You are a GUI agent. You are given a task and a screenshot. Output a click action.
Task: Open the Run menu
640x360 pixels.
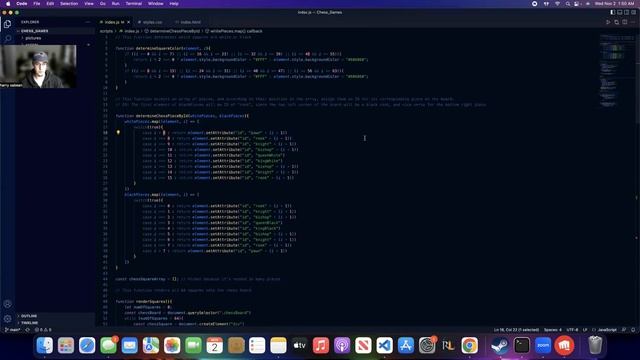[x=116, y=4]
